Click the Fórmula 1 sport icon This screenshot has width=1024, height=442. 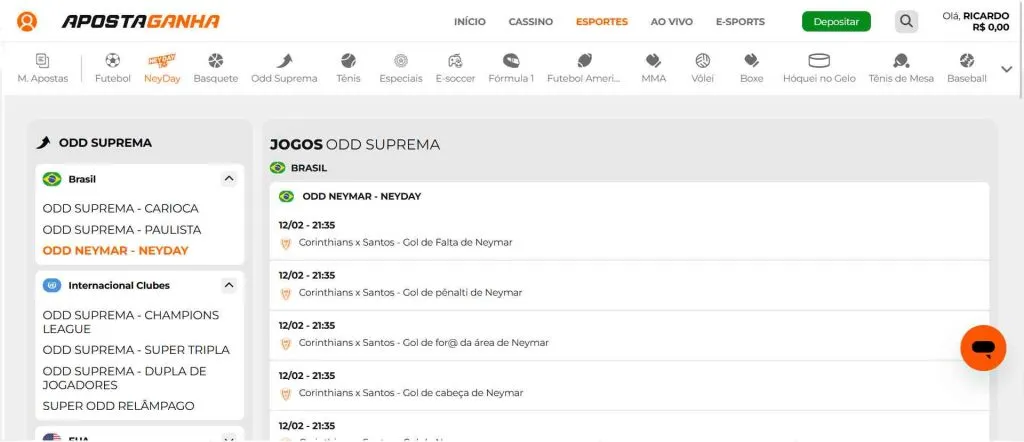511,61
